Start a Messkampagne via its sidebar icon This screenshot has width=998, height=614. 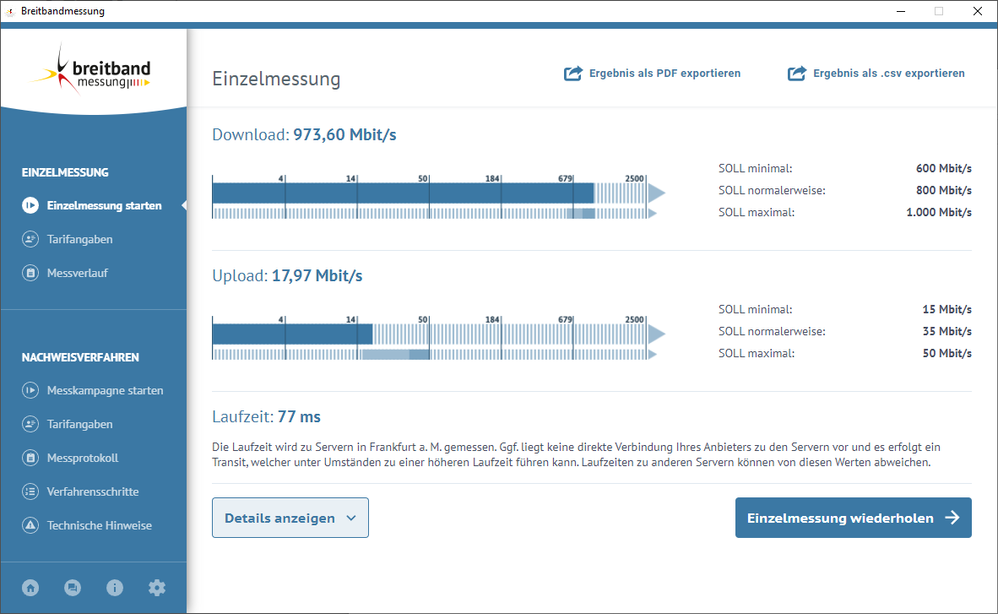(30, 390)
